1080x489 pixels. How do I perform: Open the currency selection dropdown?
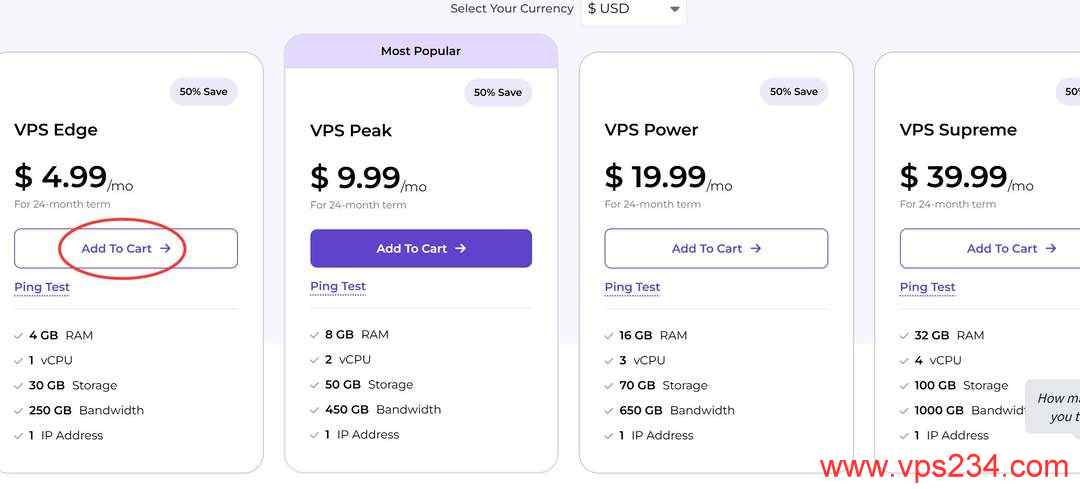tap(632, 9)
